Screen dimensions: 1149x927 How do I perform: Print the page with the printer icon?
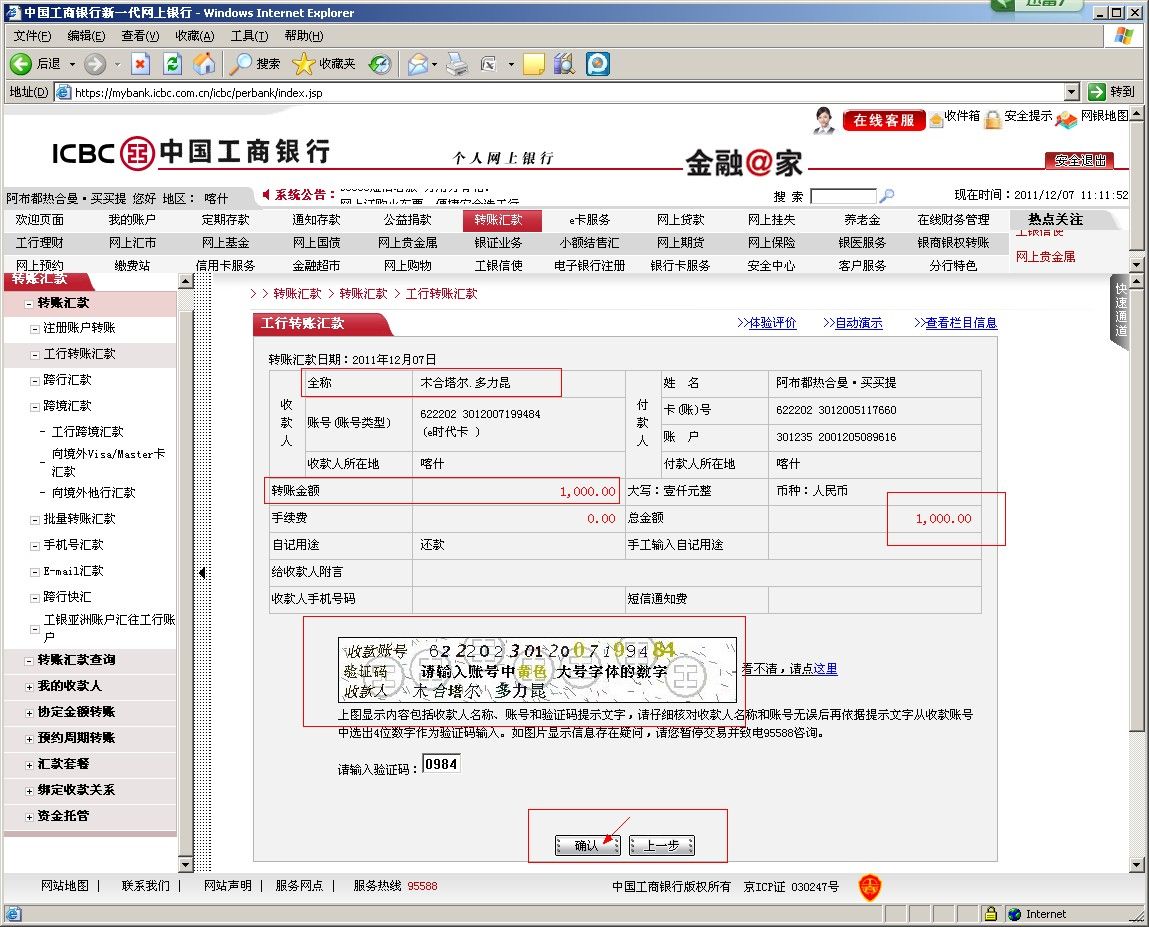(457, 64)
